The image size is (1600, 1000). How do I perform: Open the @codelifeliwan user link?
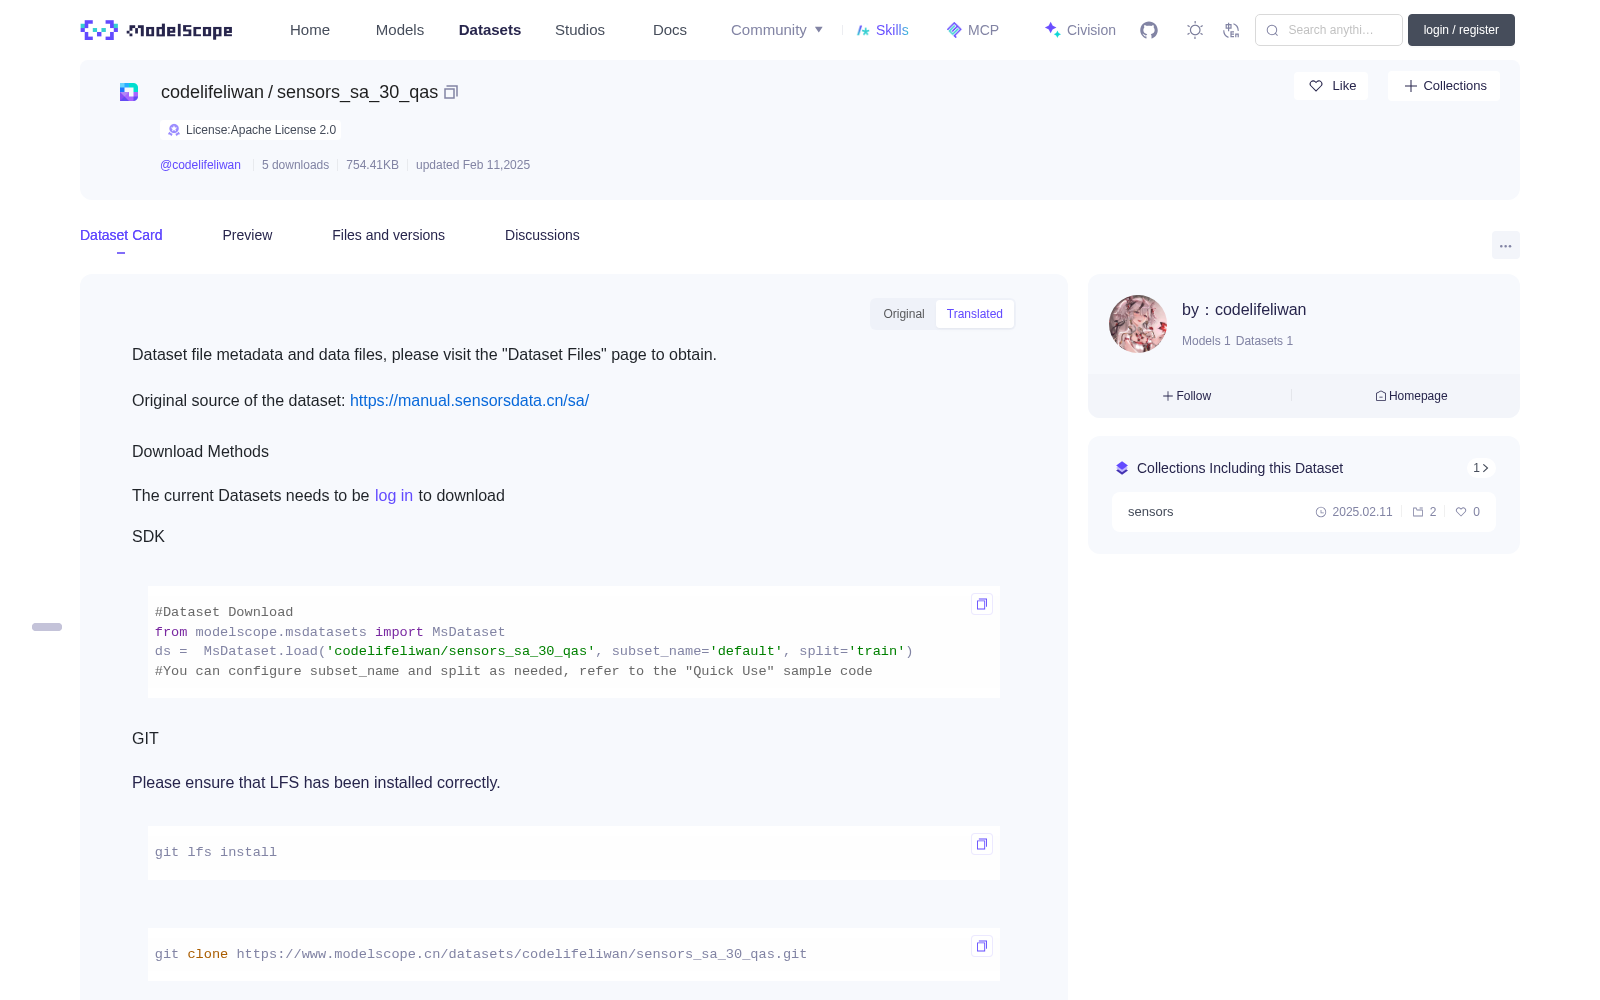(200, 165)
